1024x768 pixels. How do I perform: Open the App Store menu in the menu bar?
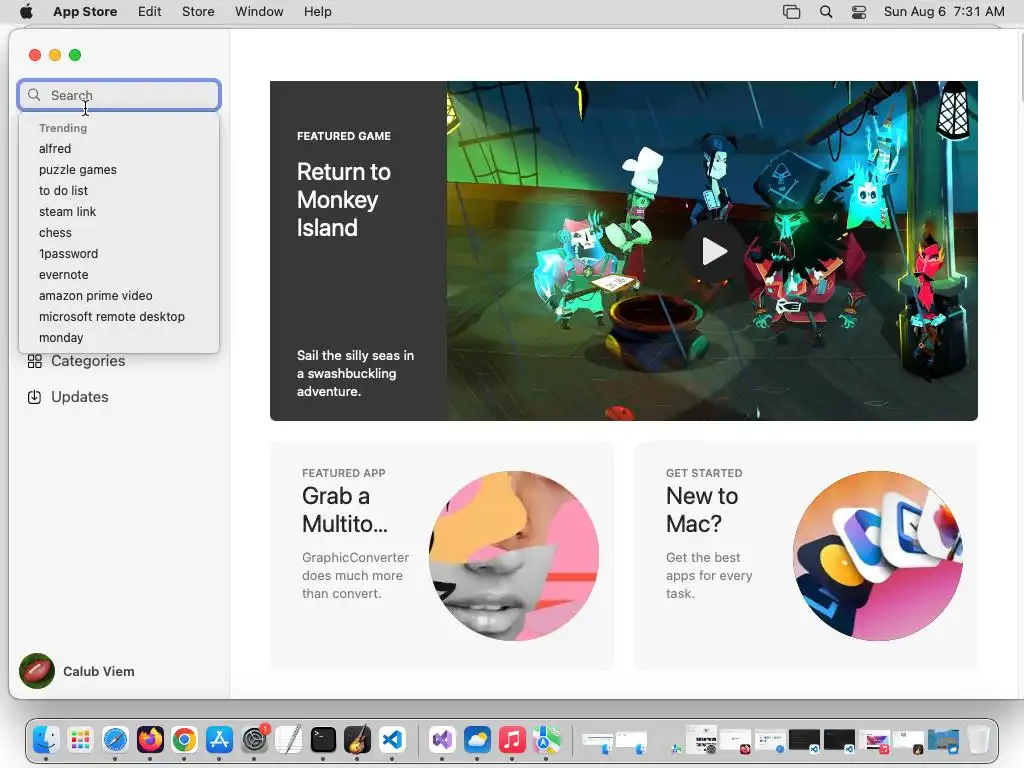point(85,12)
